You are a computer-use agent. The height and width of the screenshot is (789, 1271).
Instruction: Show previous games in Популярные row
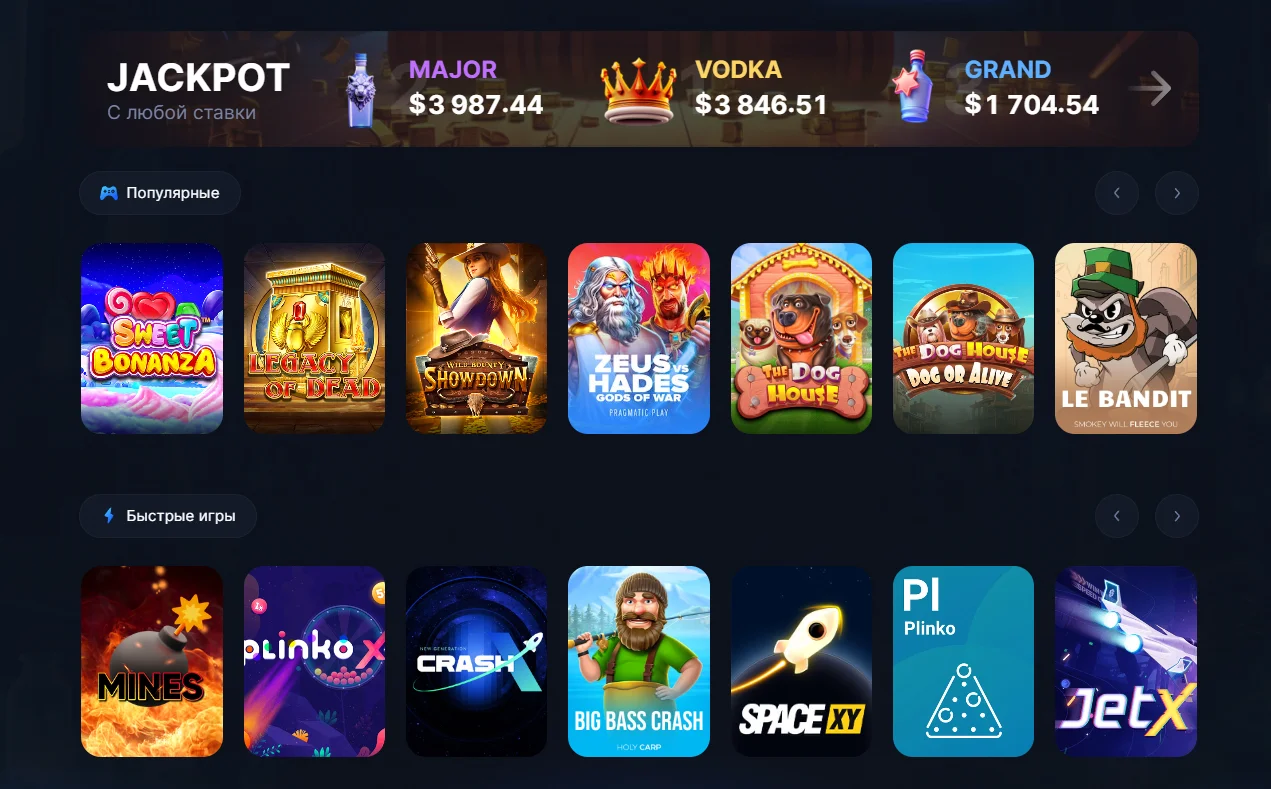[x=1117, y=193]
